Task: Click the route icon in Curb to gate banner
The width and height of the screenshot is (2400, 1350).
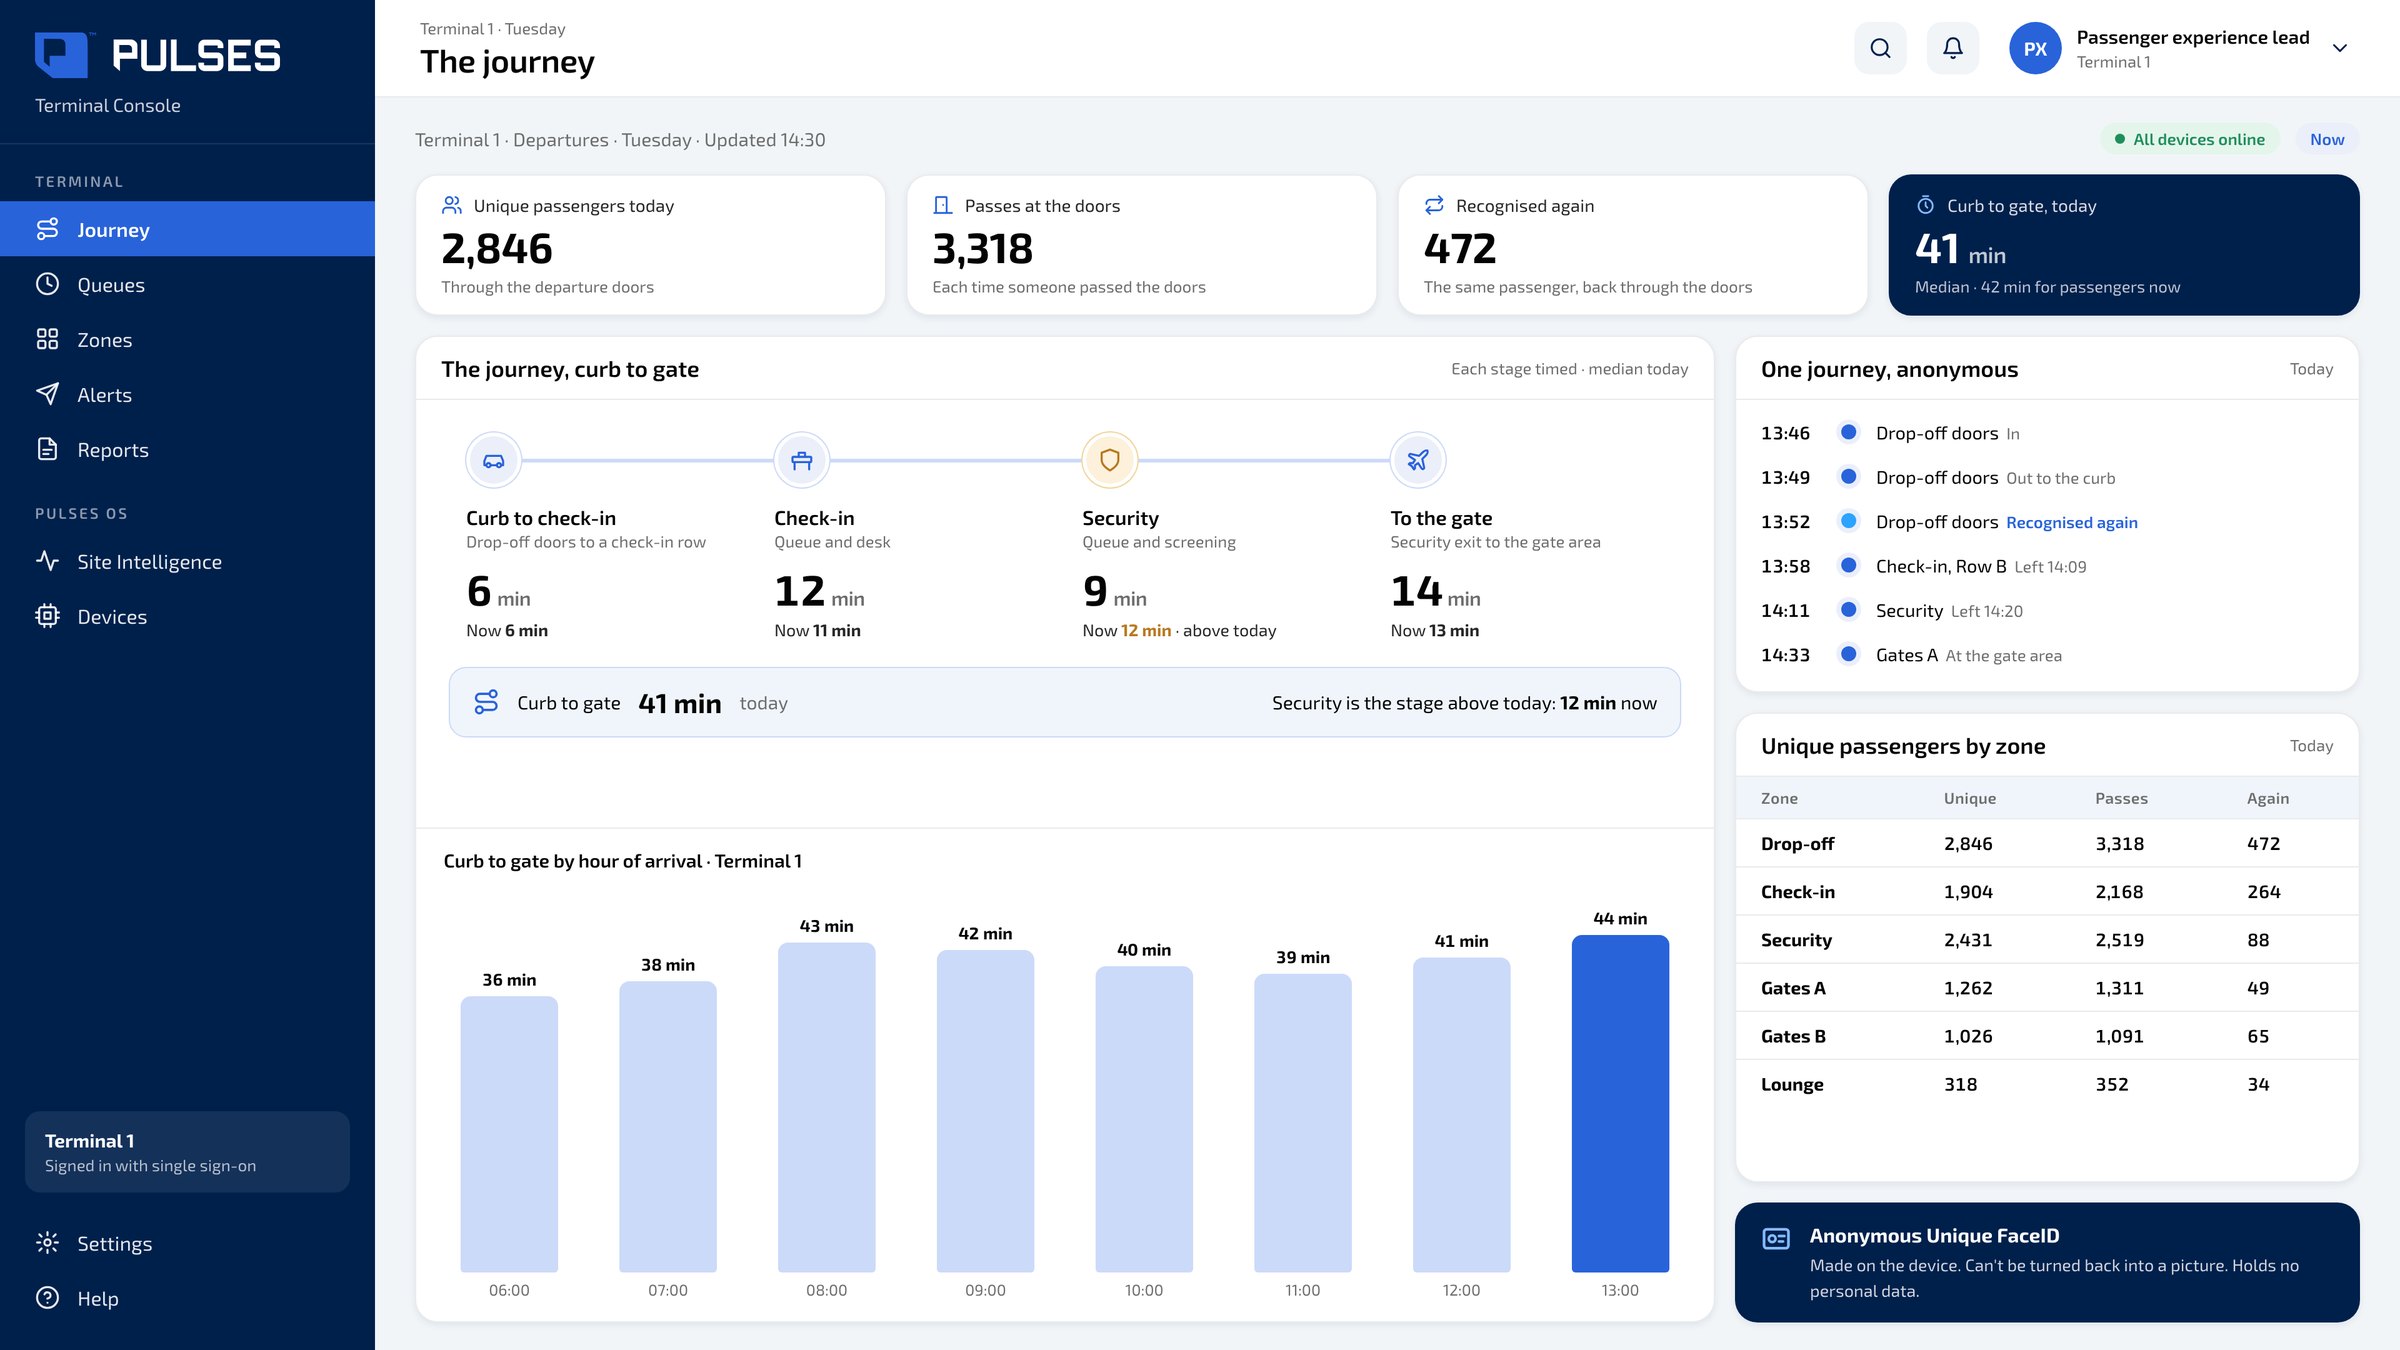Action: (486, 702)
